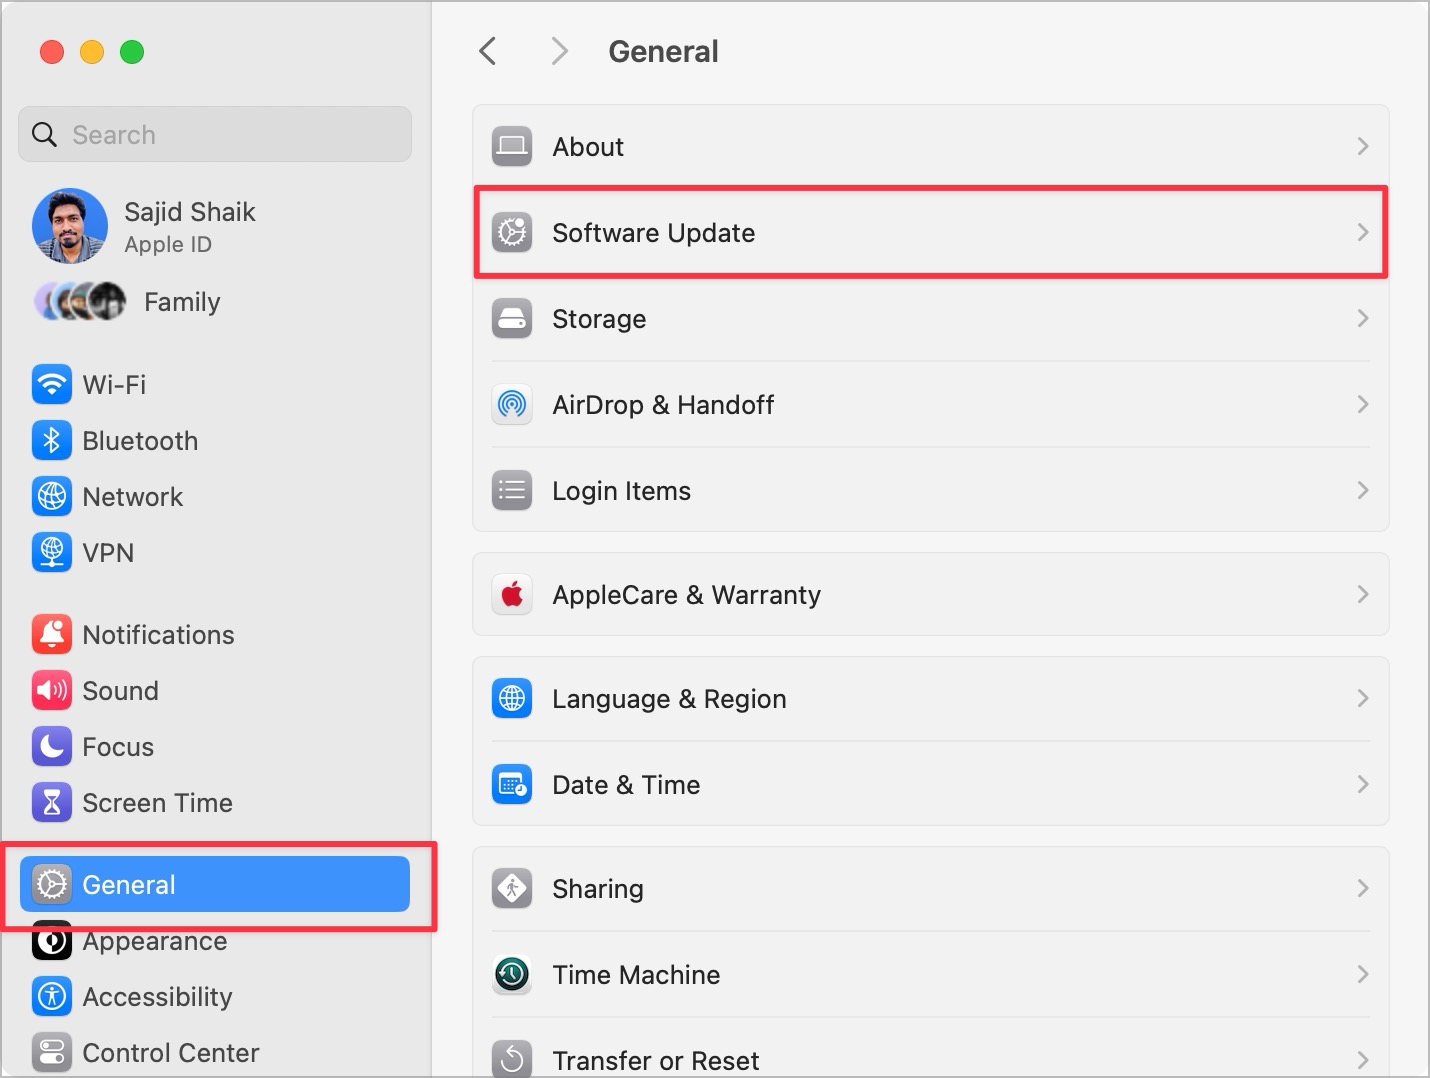Click the Notifications bell icon
The image size is (1430, 1078).
tap(51, 635)
